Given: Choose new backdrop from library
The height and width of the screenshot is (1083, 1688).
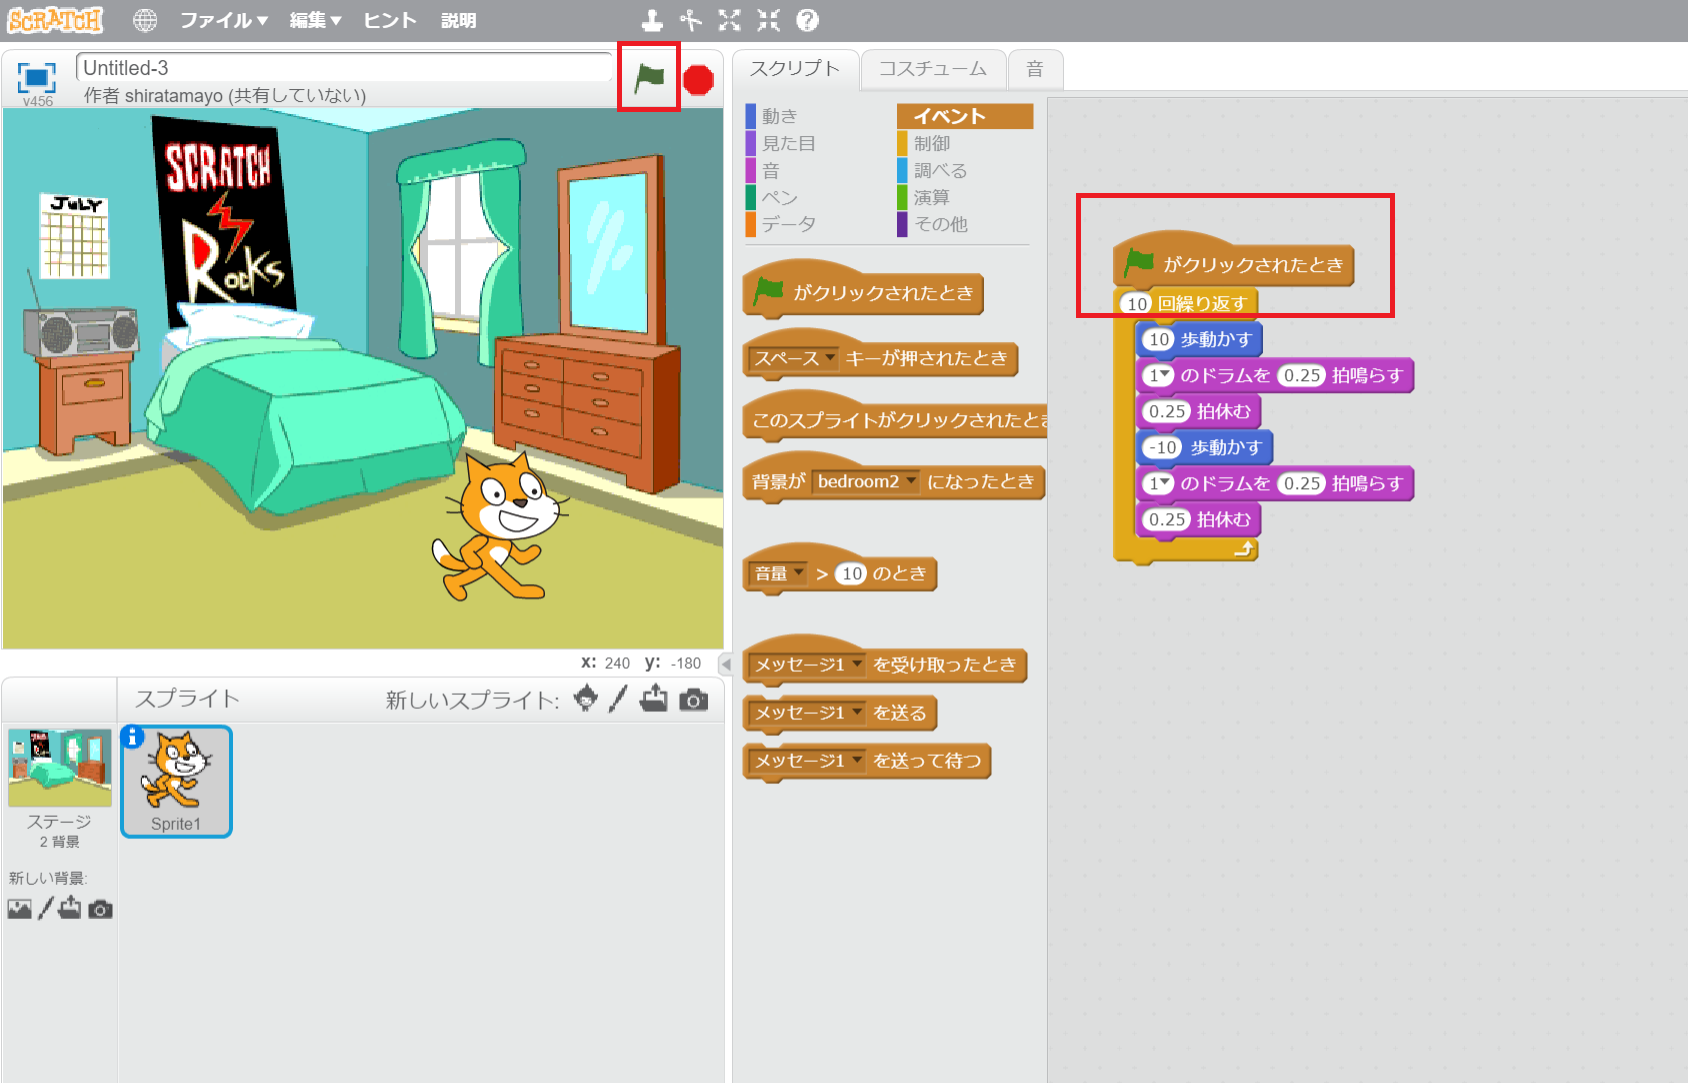Looking at the screenshot, I should [19, 909].
